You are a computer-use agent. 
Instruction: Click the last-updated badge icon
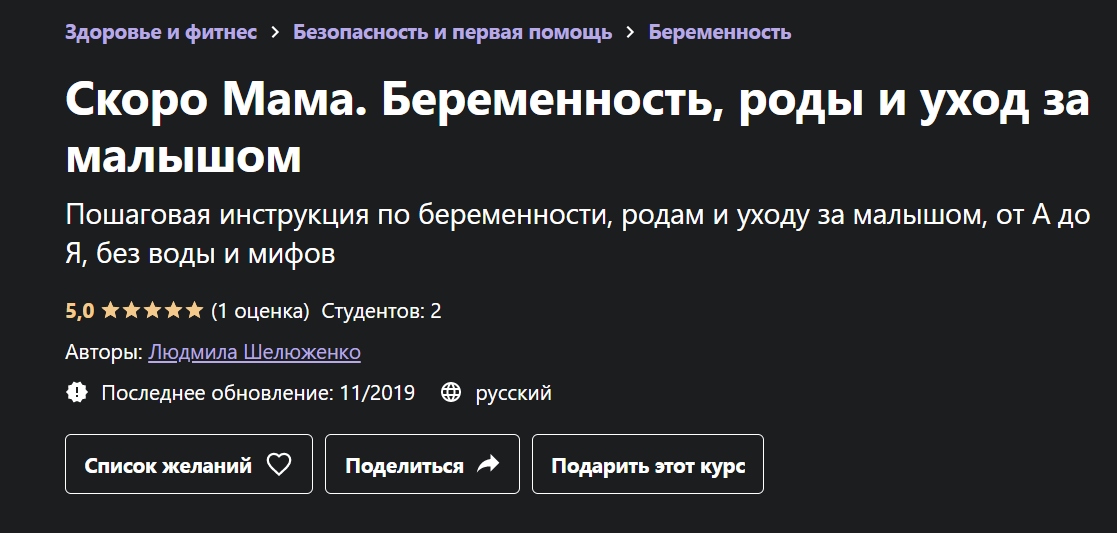[x=77, y=393]
